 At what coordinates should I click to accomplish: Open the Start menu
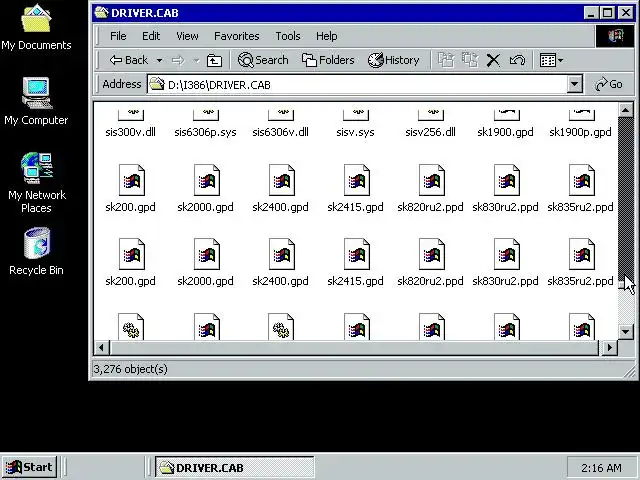[x=29, y=467]
